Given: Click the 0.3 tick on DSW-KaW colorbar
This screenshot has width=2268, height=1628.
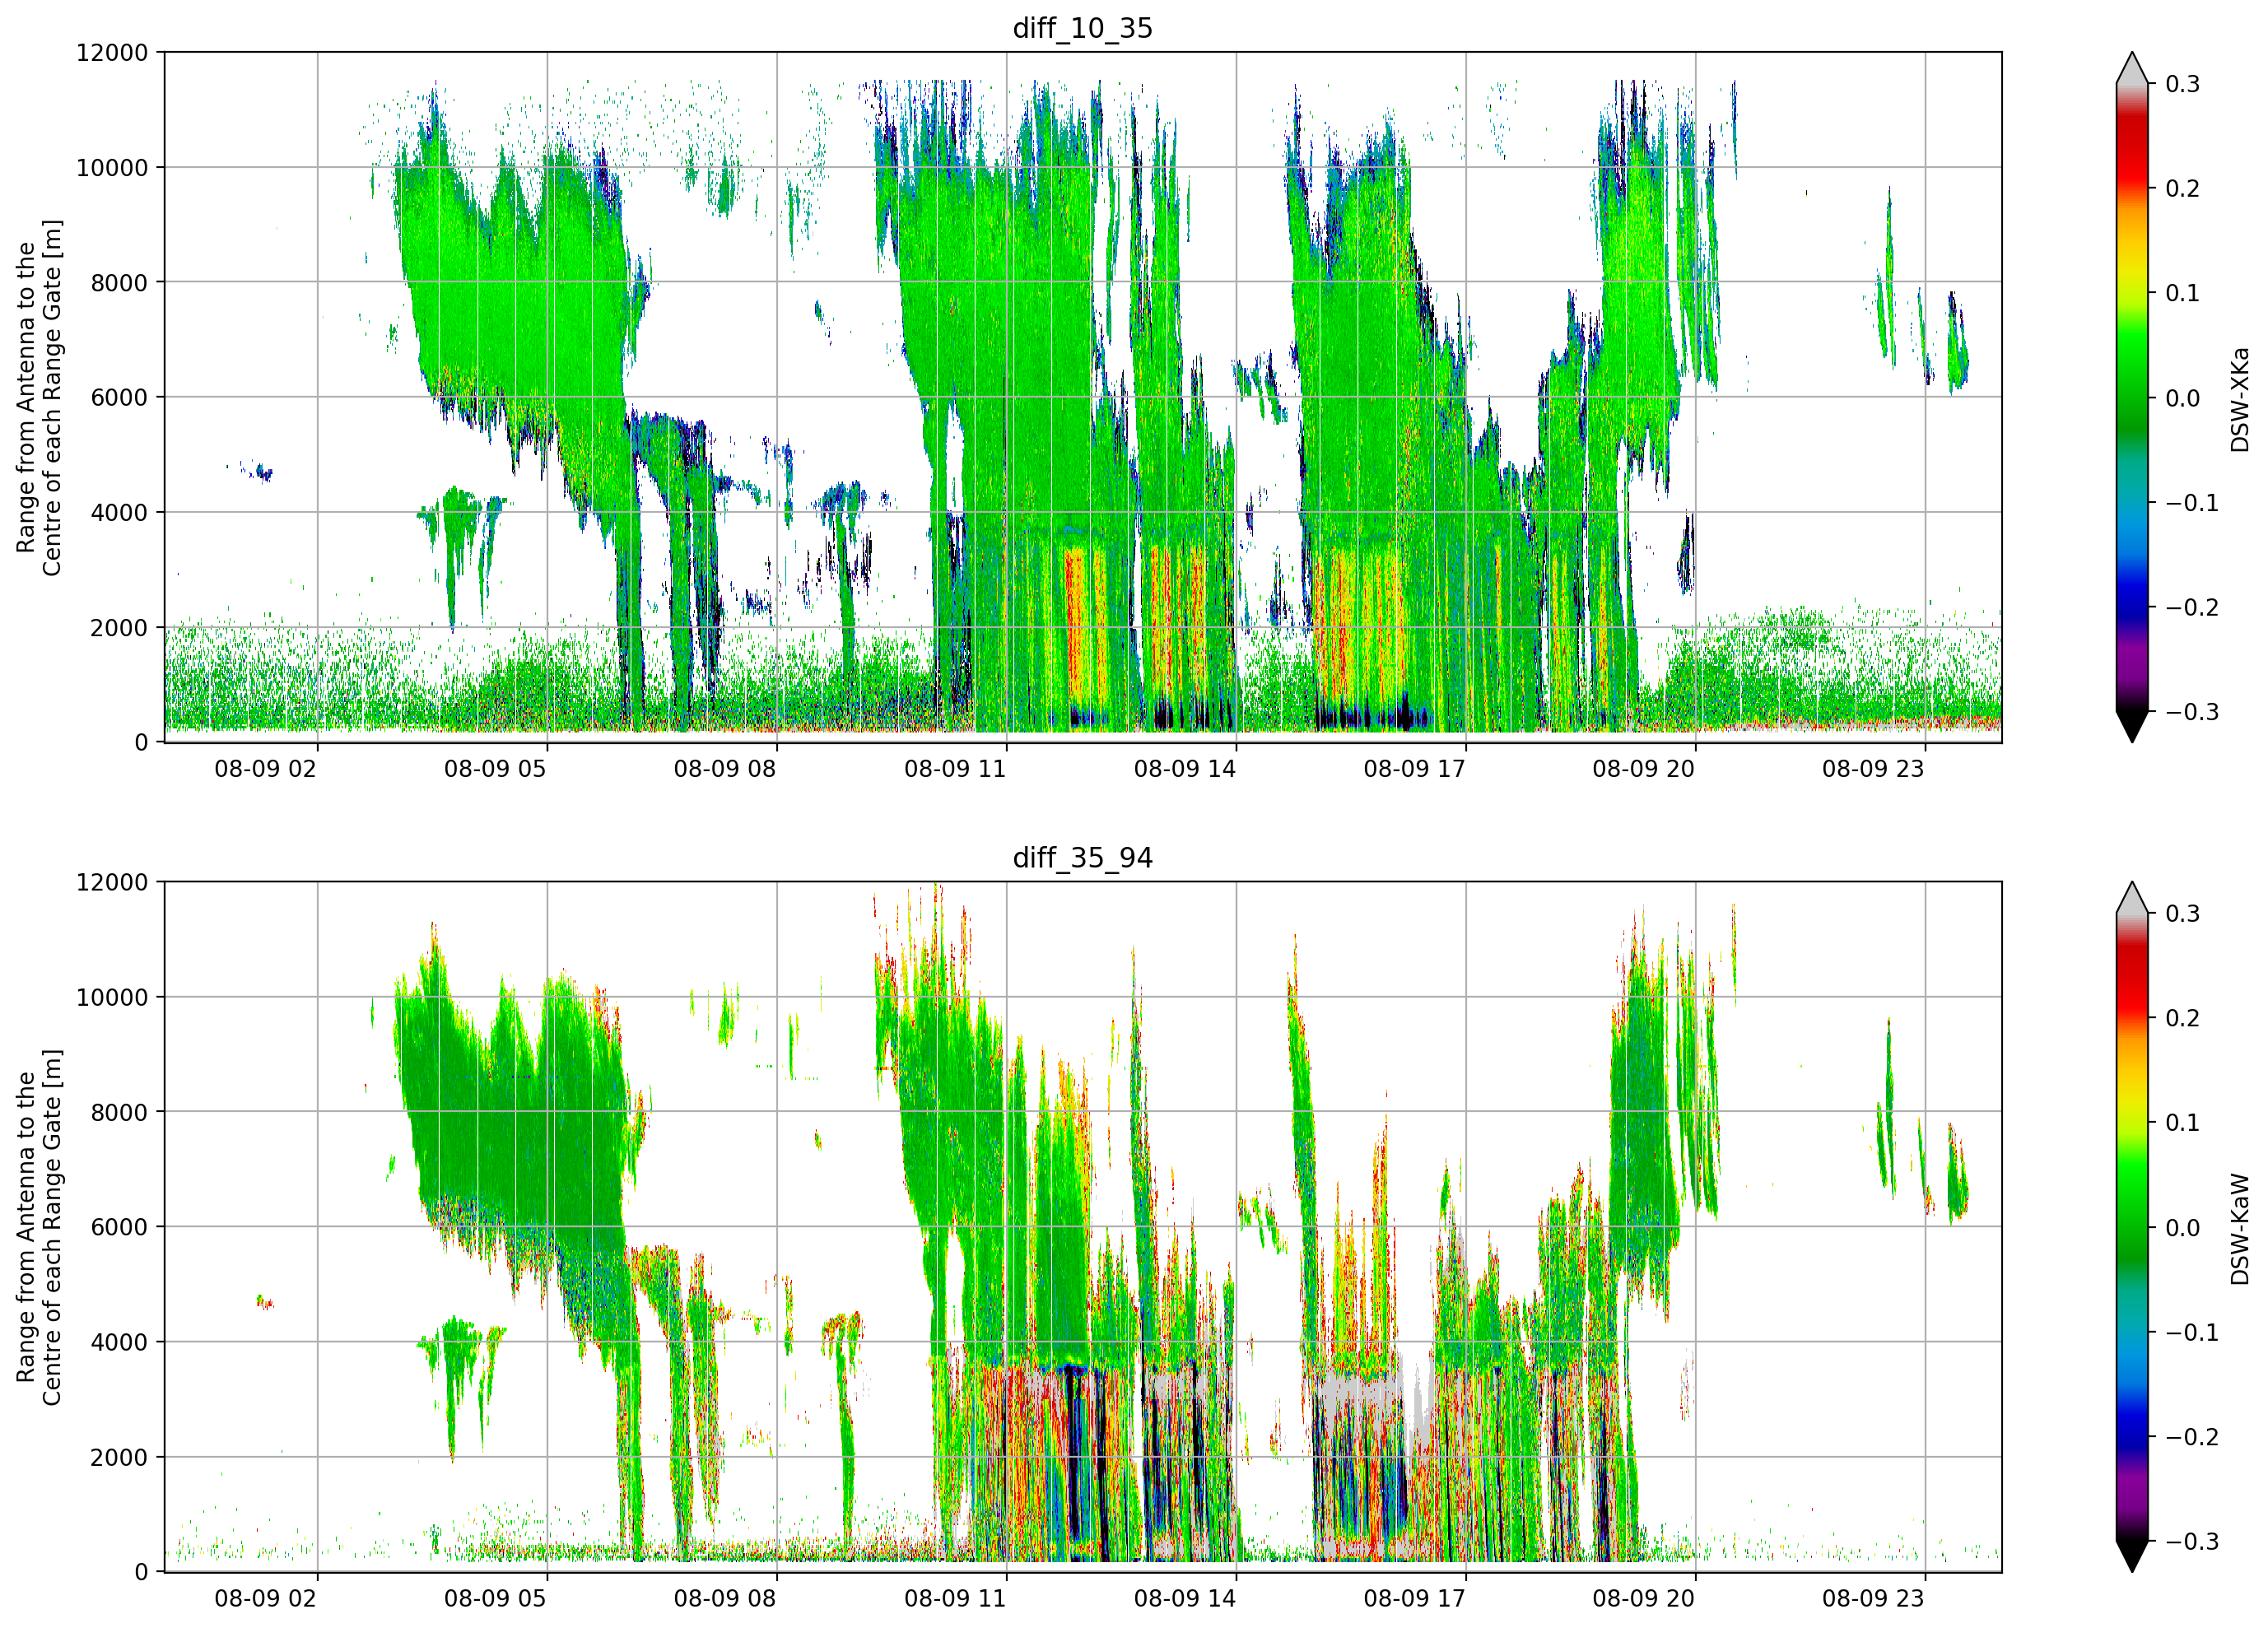Looking at the screenshot, I should (2183, 914).
